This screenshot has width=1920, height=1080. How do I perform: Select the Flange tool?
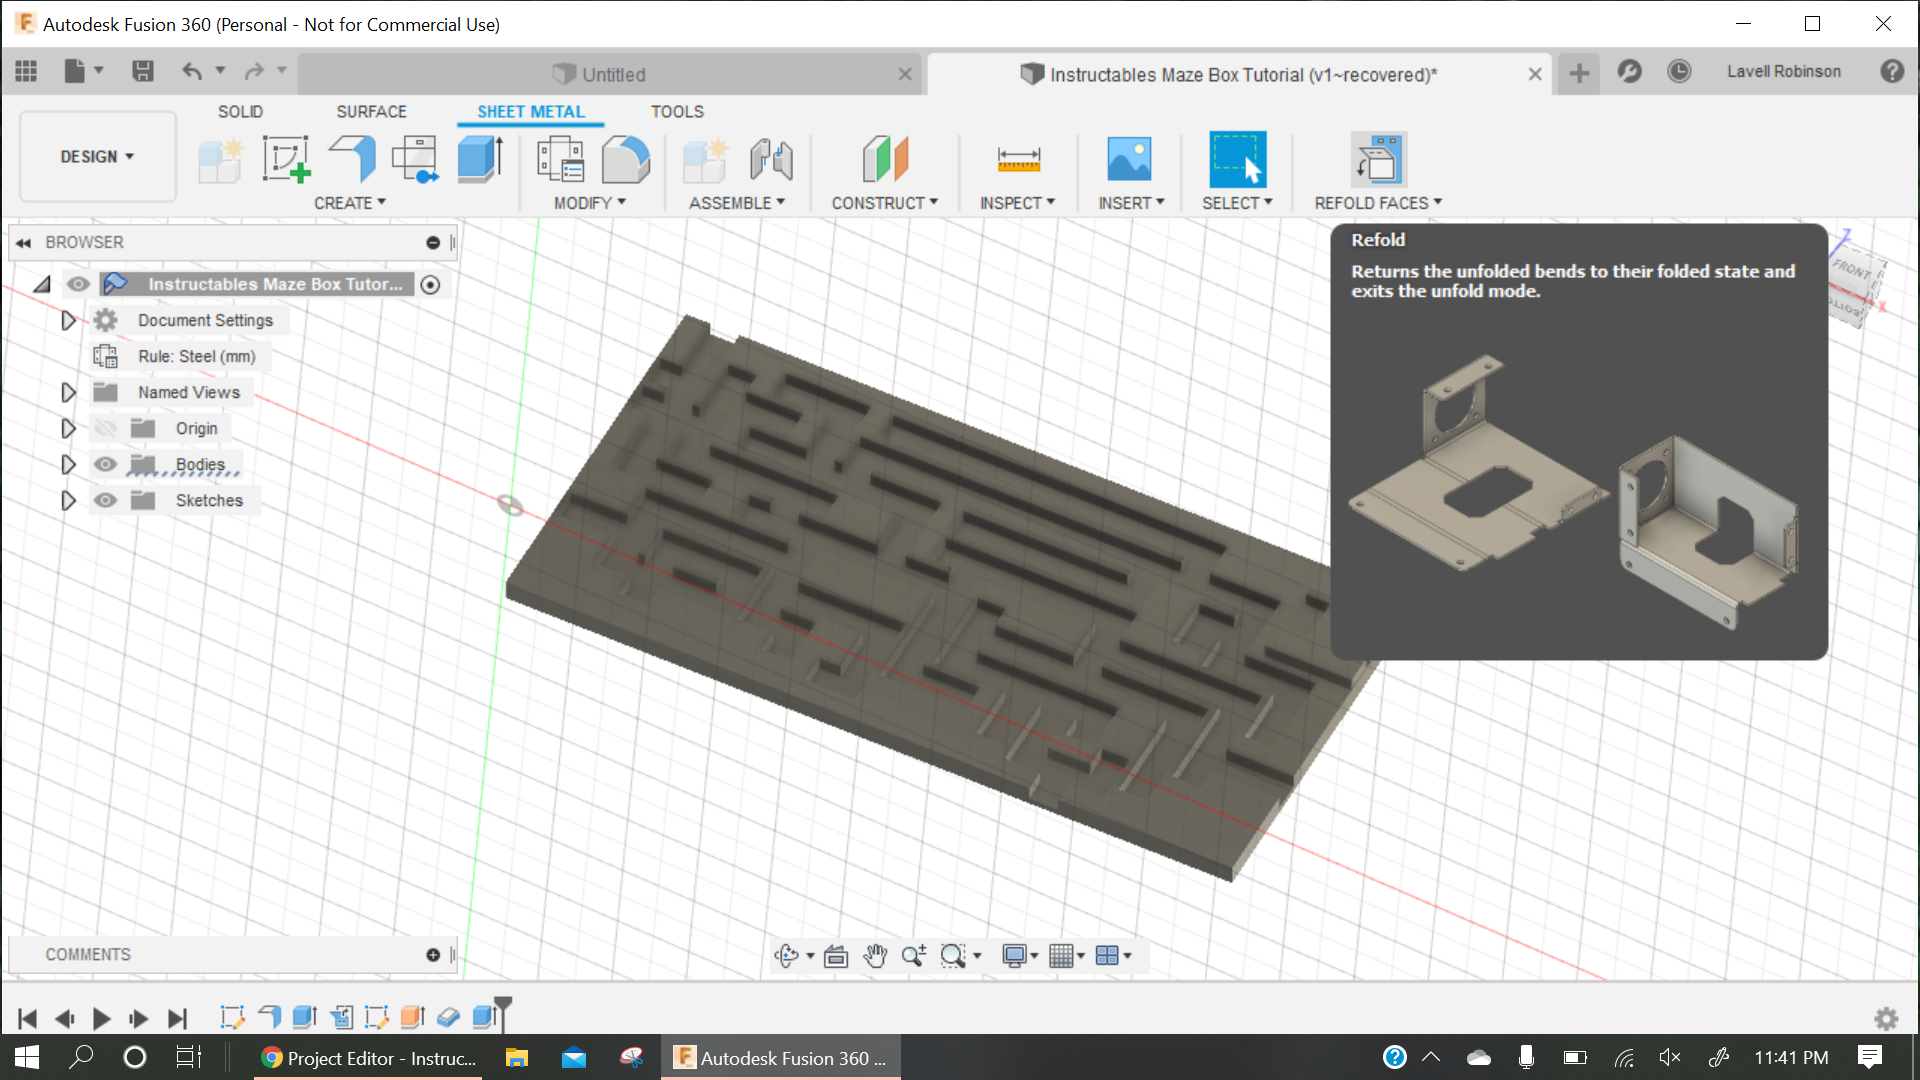tap(352, 159)
